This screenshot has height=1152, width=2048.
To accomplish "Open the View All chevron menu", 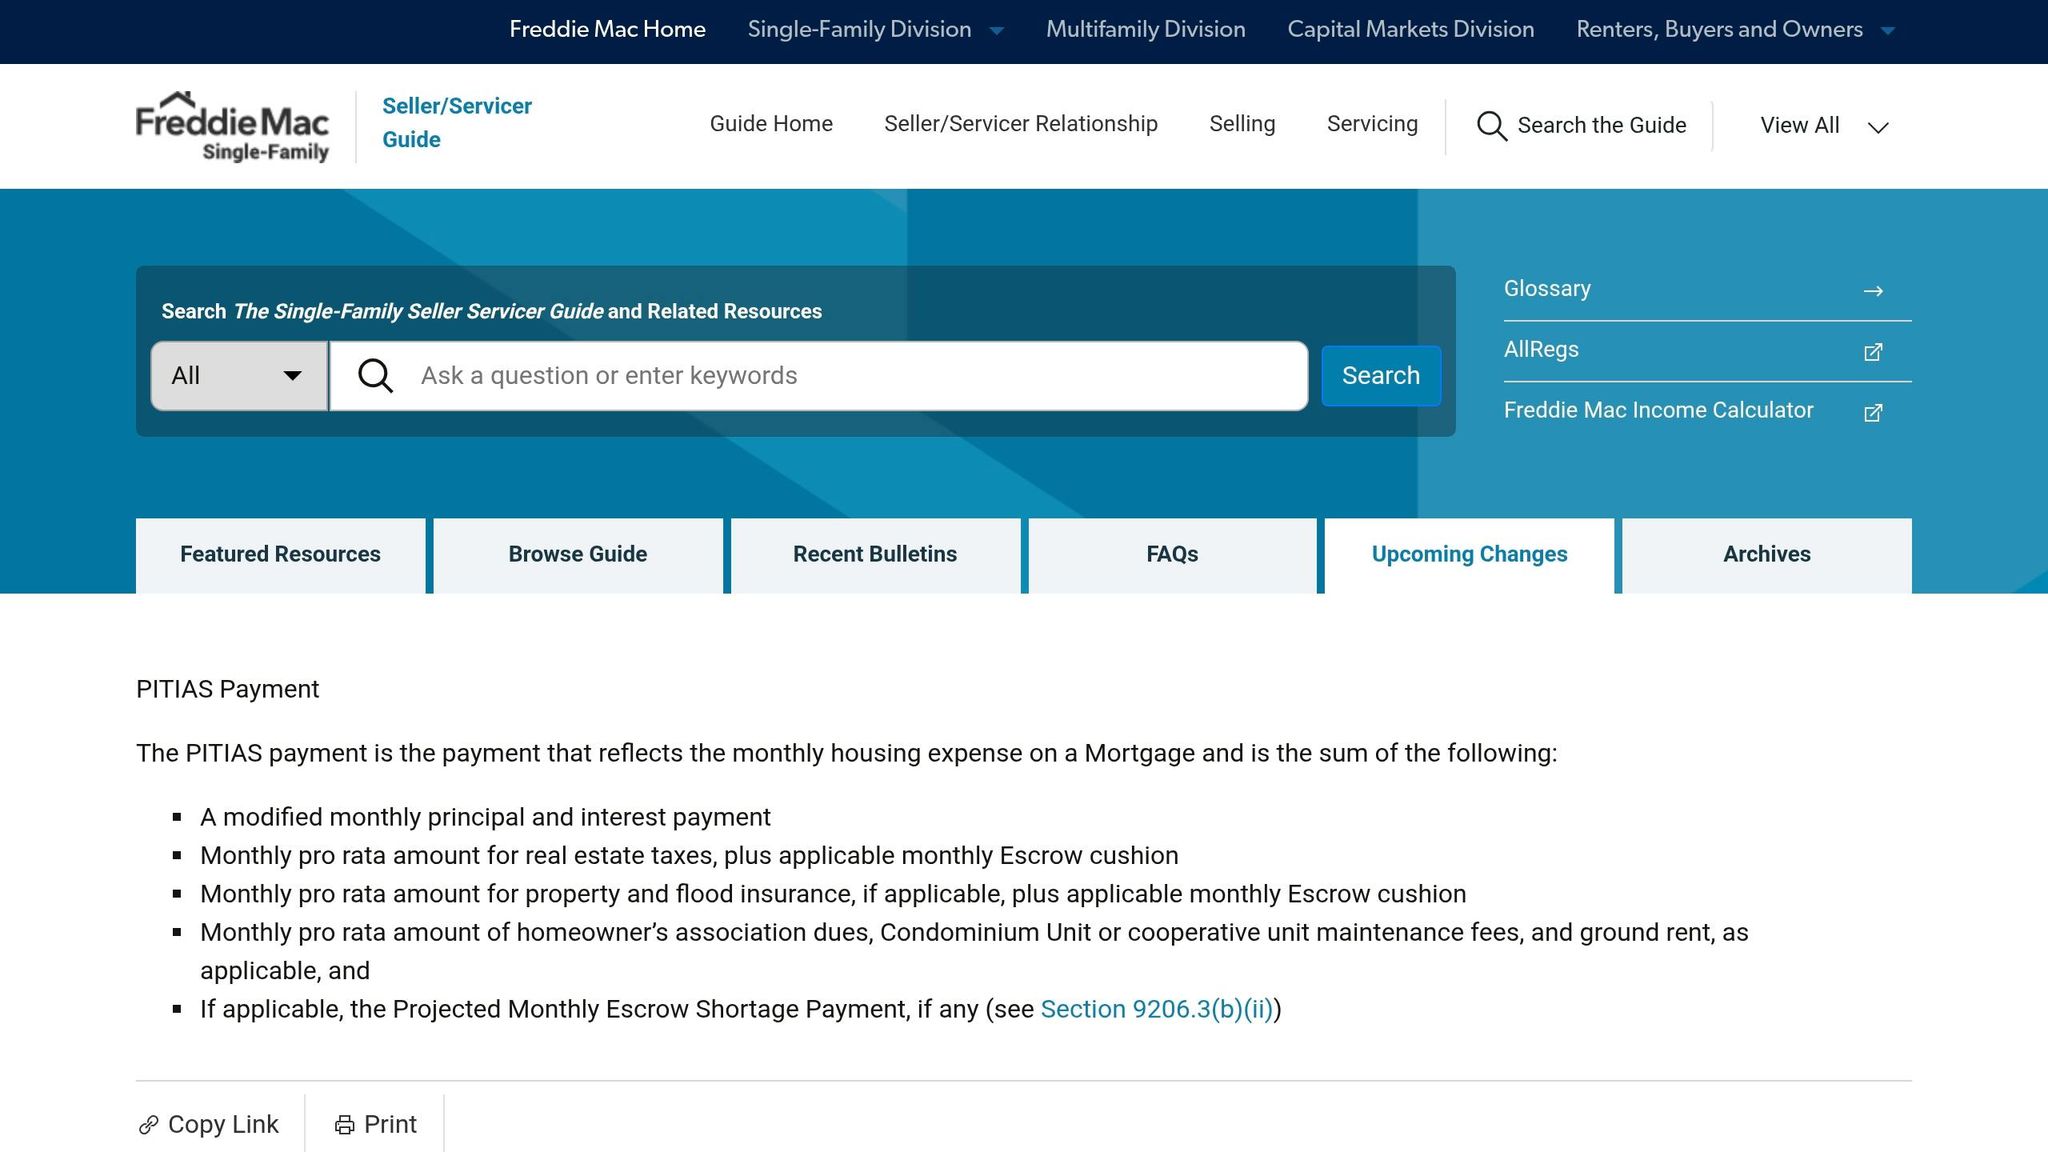I will [x=1878, y=127].
